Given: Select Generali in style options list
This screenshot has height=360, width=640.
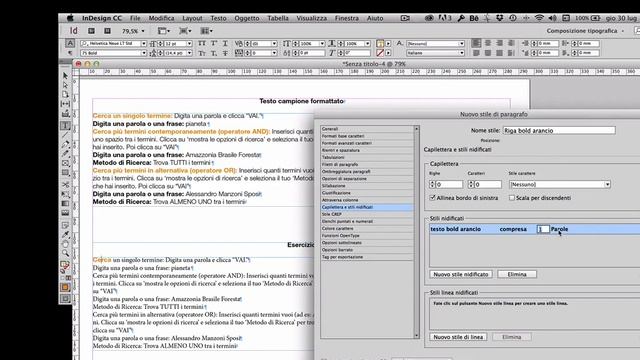Looking at the screenshot, I should point(367,129).
